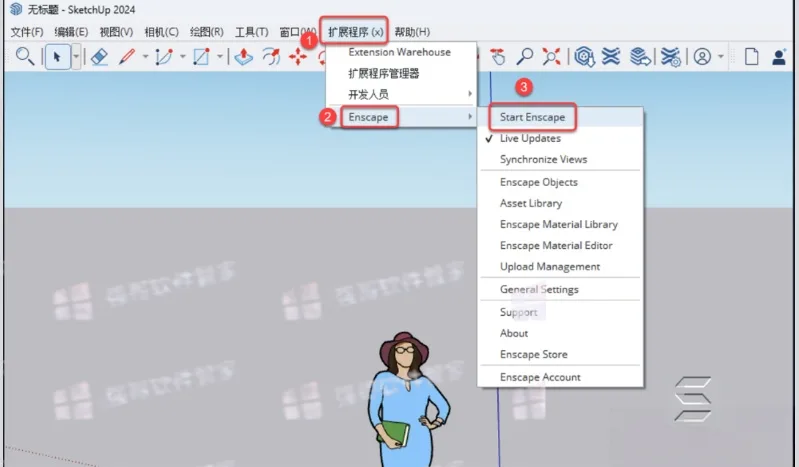Screen dimensions: 799x467
Task: Choose the Pan hand tool
Action: click(498, 57)
